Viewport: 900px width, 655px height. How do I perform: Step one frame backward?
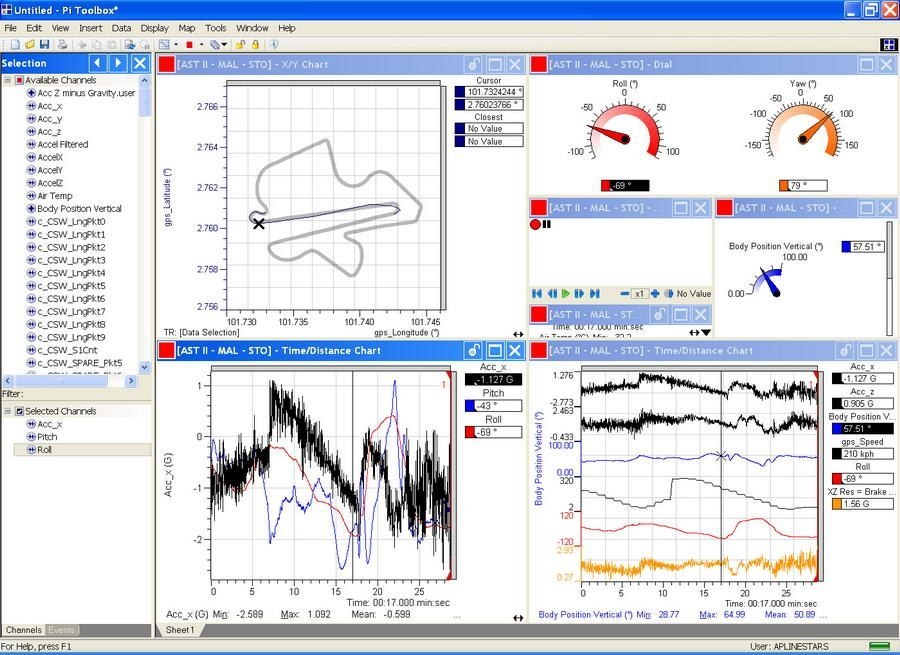(552, 293)
